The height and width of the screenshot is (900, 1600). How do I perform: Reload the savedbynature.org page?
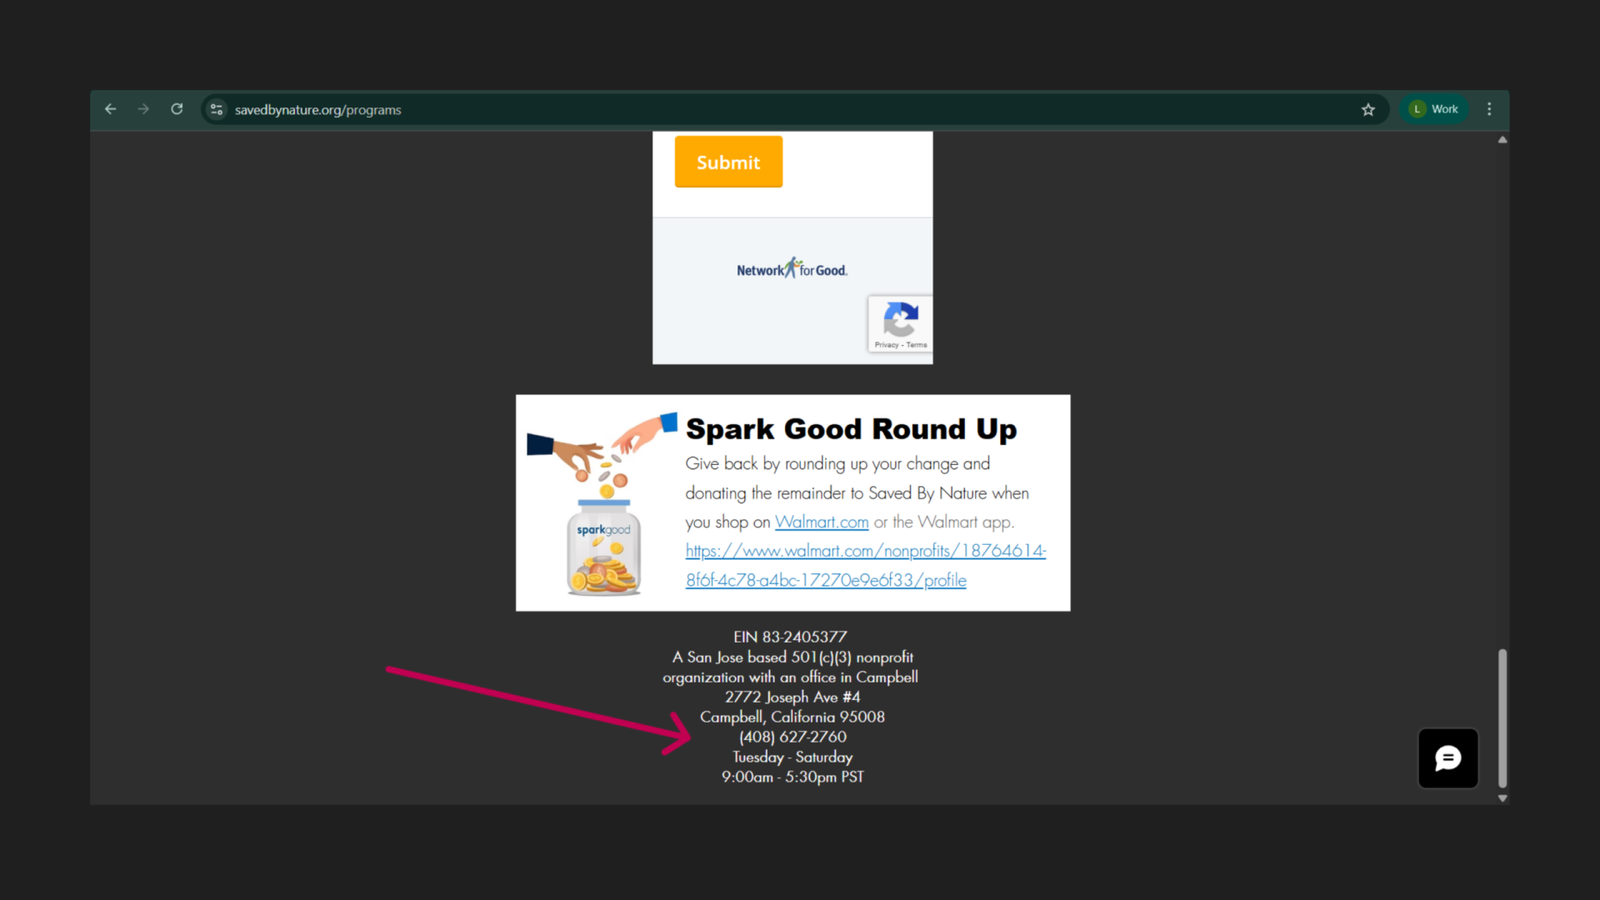point(177,109)
